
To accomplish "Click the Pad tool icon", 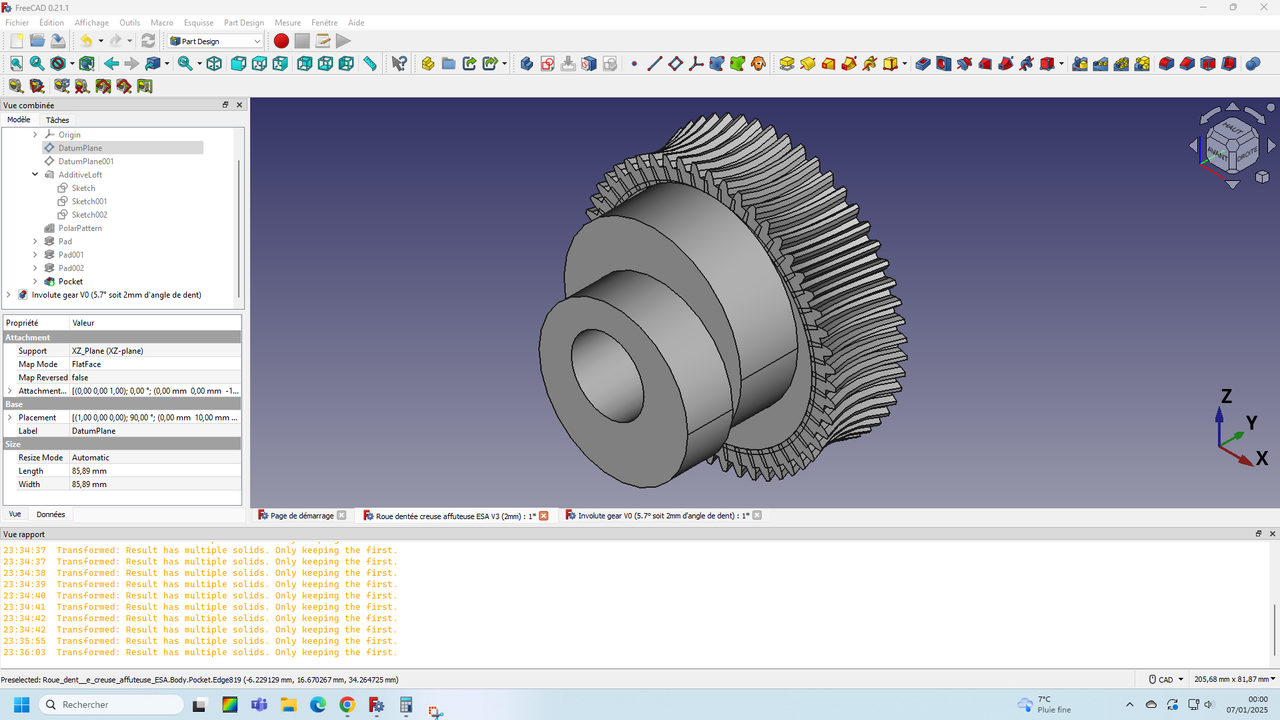I will point(787,64).
